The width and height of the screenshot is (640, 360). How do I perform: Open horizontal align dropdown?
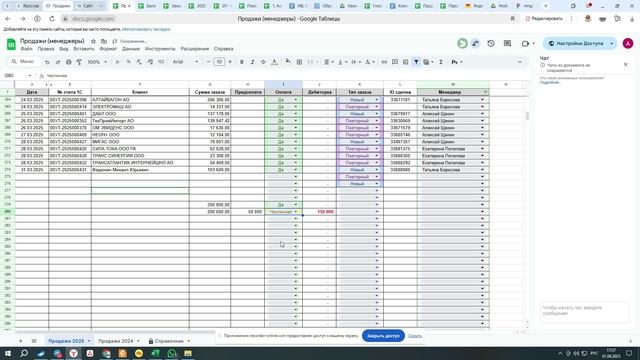click(x=329, y=62)
